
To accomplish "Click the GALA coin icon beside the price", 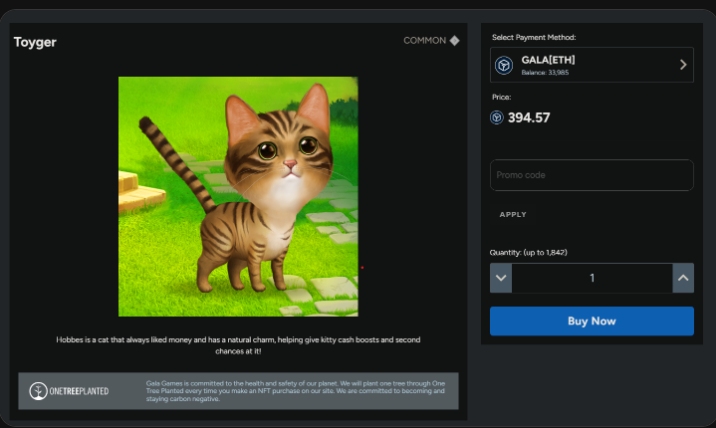I will [496, 117].
